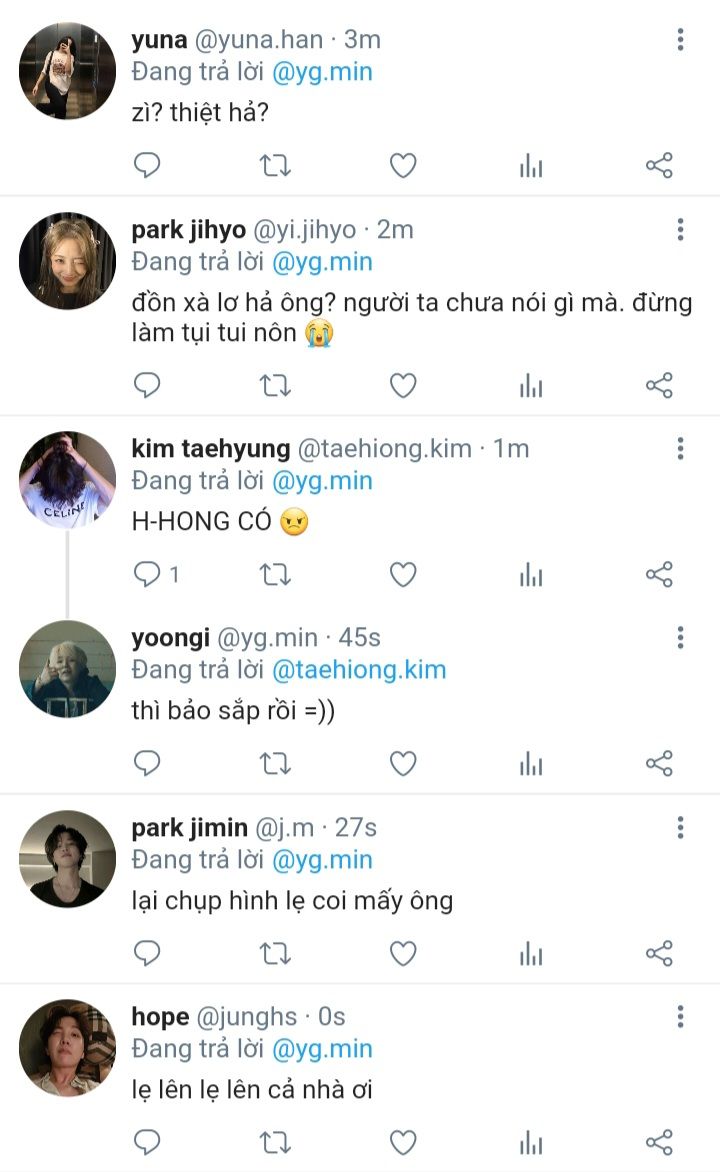
Task: Reply to yuna's tweet
Action: pyautogui.click(x=147, y=165)
